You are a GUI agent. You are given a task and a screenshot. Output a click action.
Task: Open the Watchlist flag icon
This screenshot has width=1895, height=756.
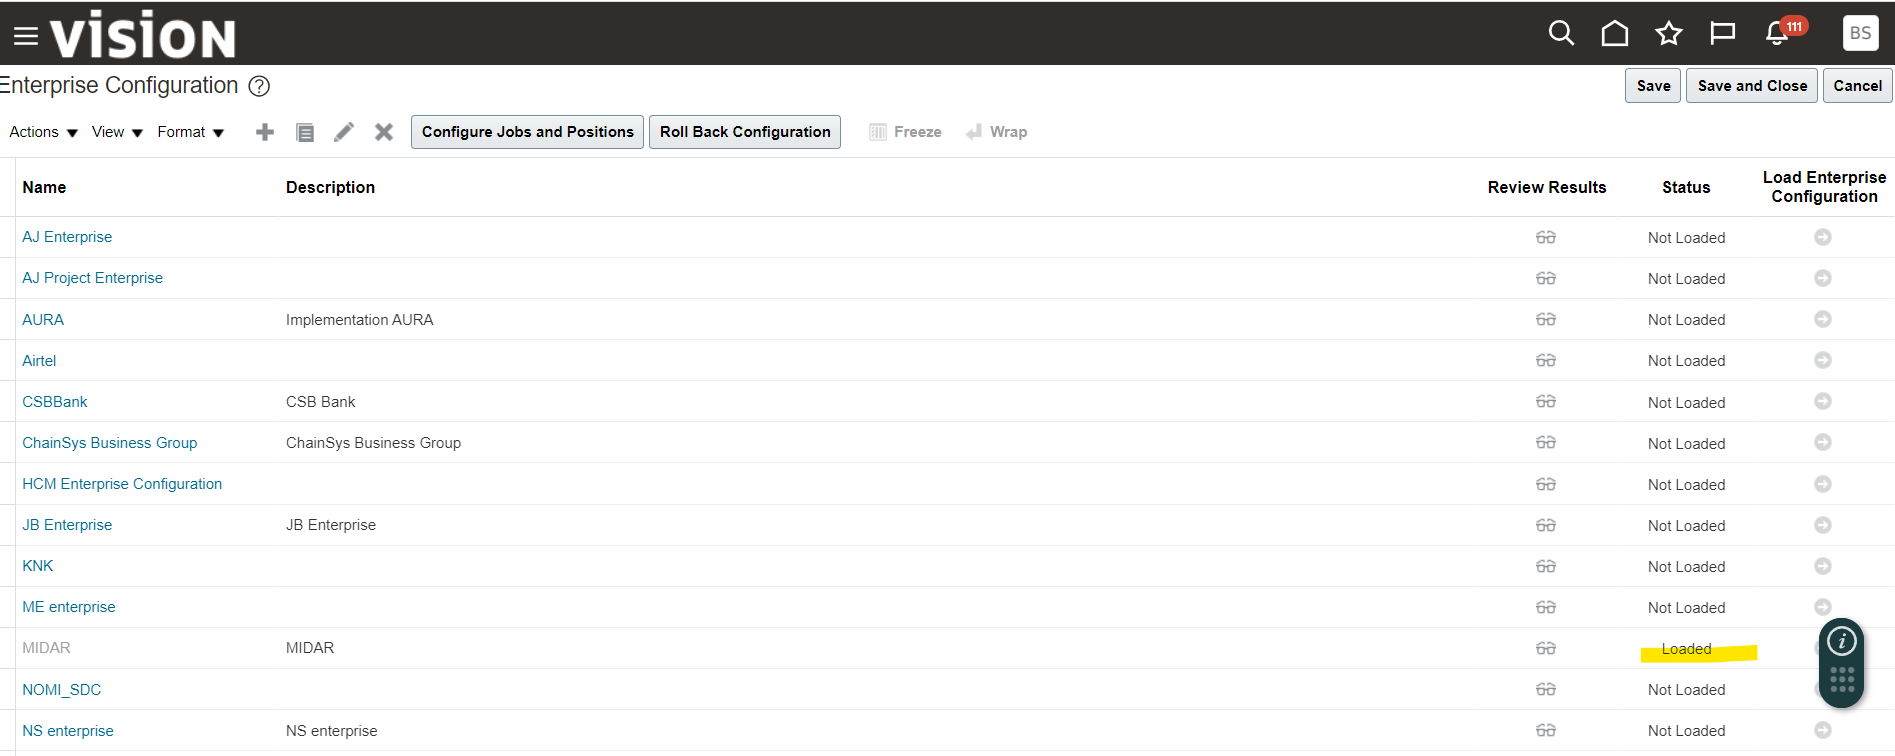click(1722, 34)
